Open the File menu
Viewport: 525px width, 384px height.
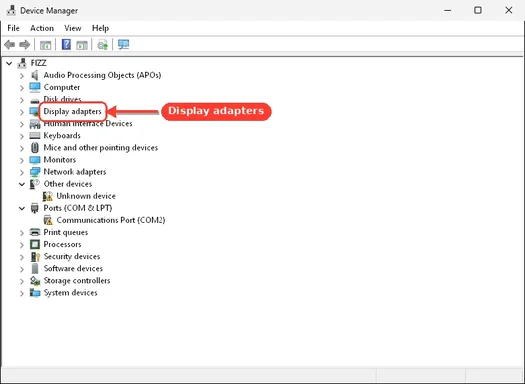(13, 28)
